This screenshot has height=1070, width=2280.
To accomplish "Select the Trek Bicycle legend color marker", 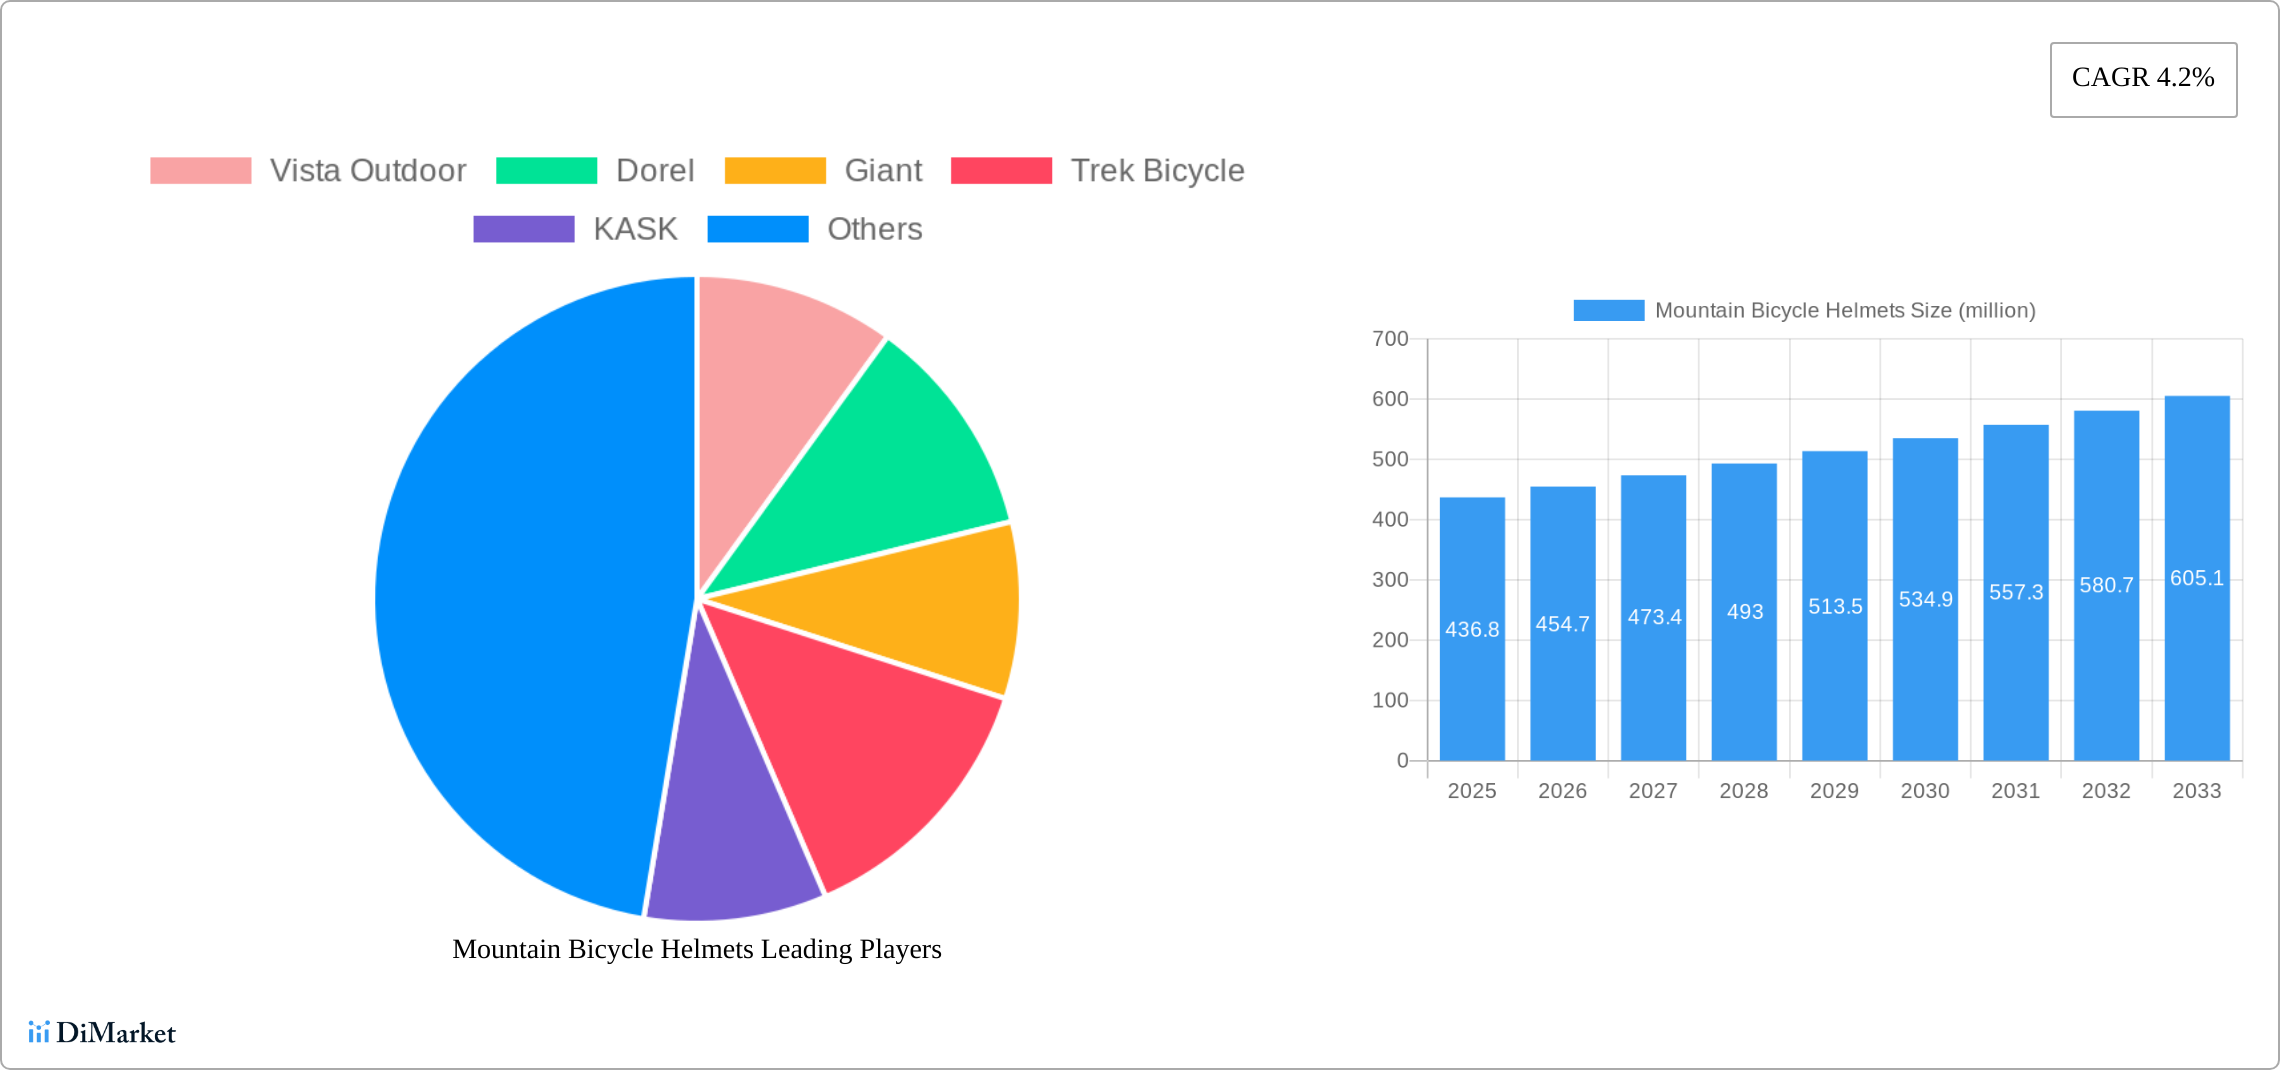I will (x=1001, y=170).
